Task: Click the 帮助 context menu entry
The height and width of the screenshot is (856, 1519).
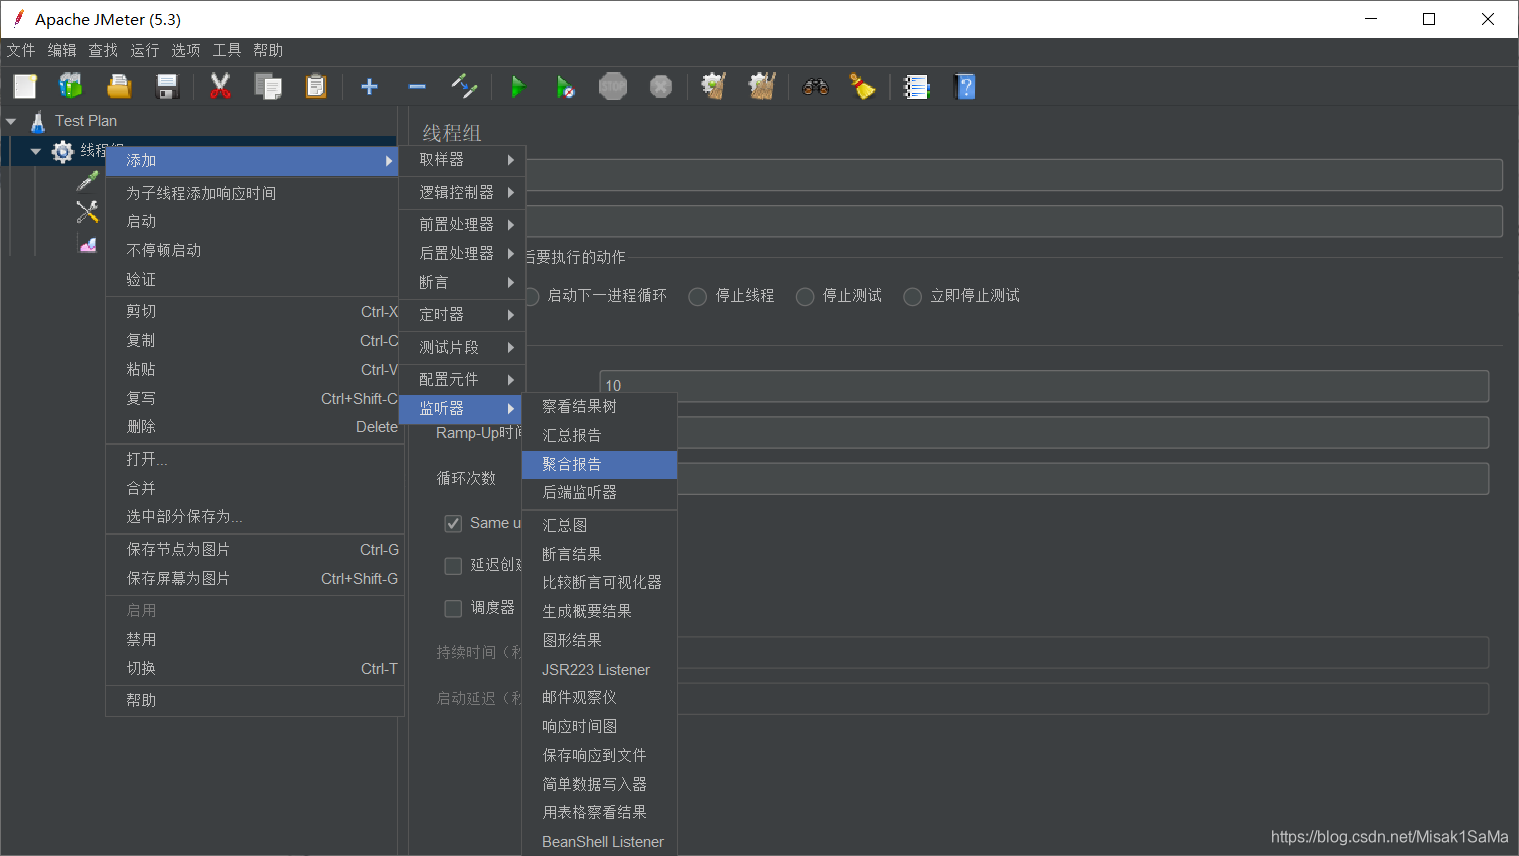Action: tap(141, 699)
